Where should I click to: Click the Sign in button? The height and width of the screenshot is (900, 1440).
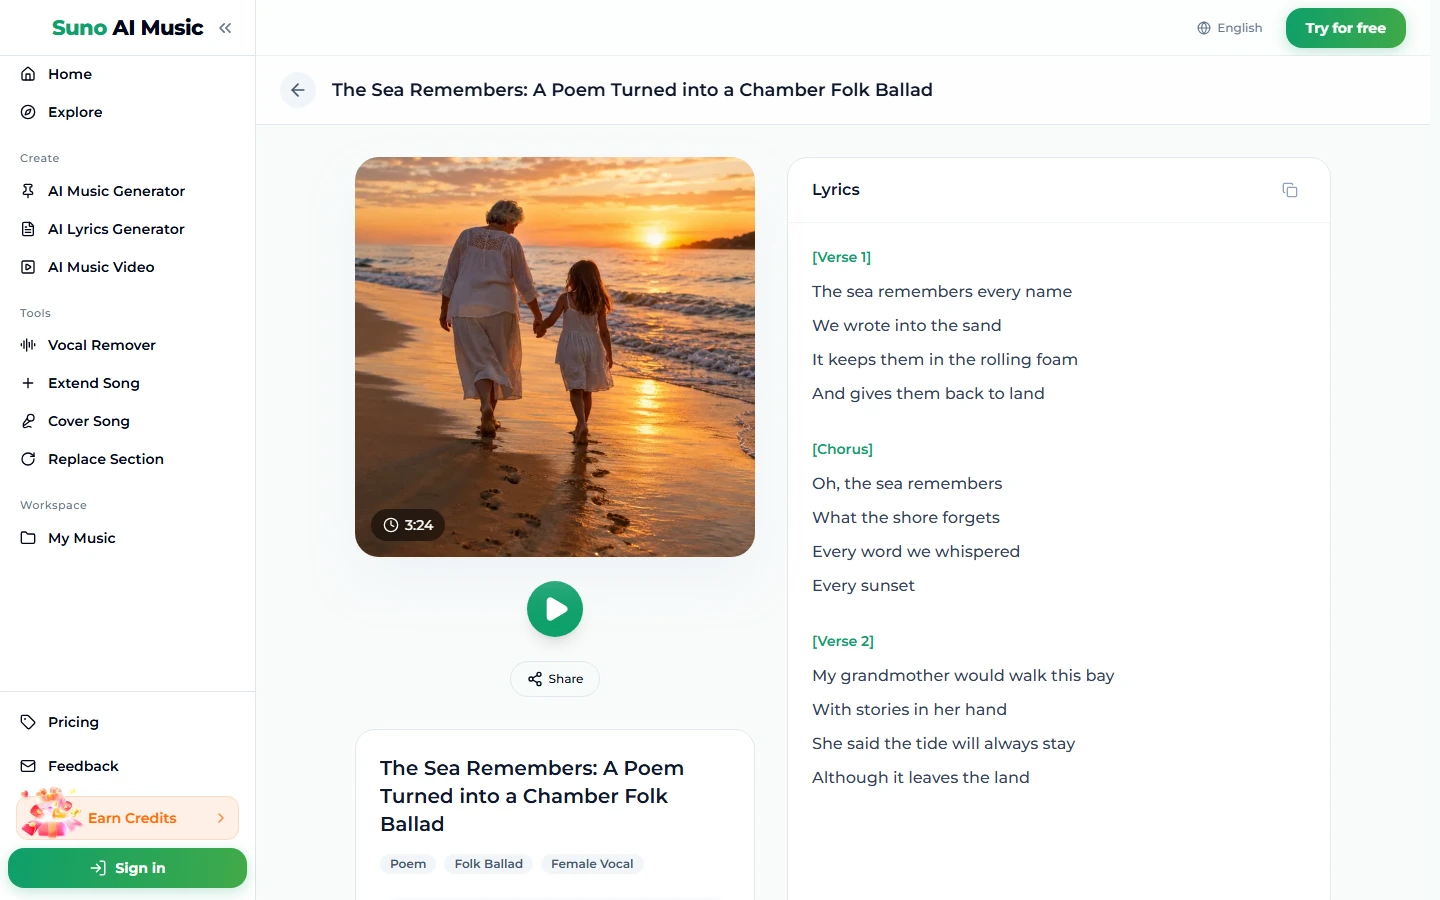coord(127,868)
